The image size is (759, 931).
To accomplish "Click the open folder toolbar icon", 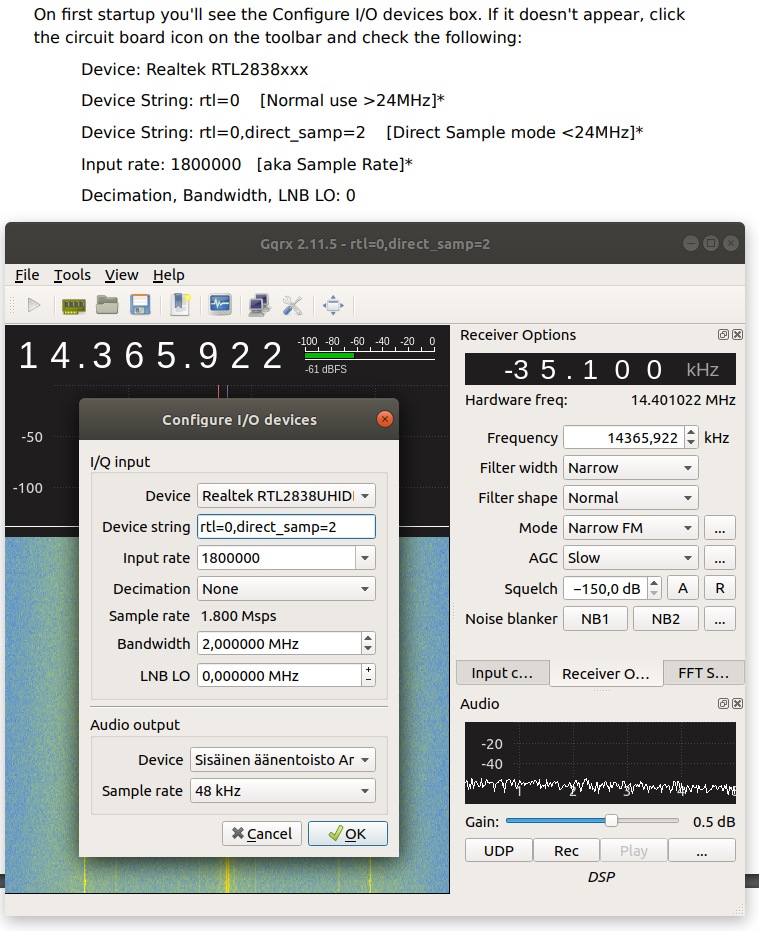I will 107,305.
